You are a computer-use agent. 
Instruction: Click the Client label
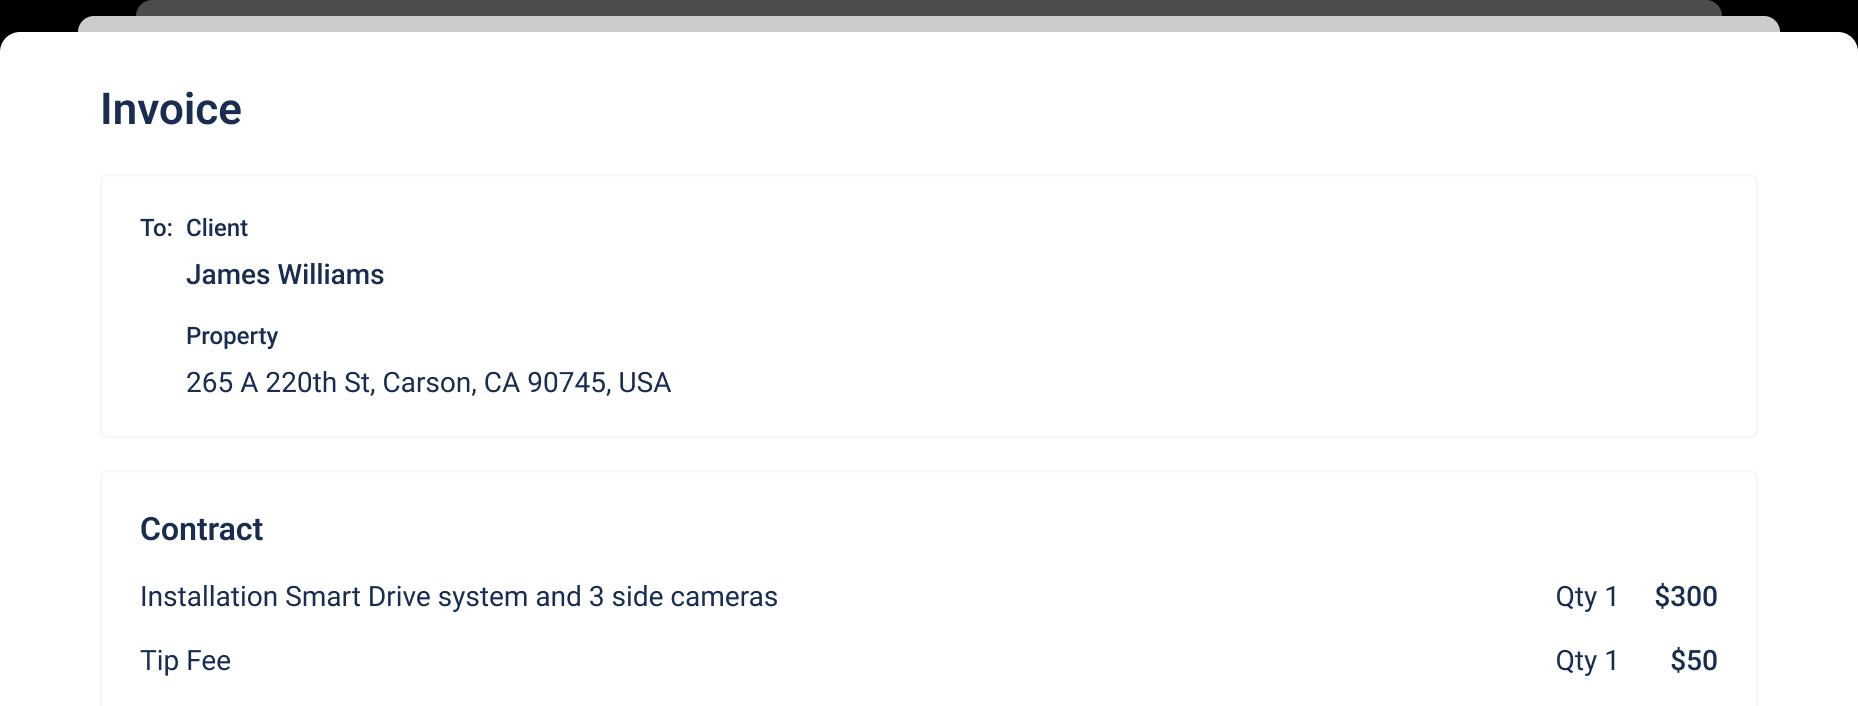[217, 228]
